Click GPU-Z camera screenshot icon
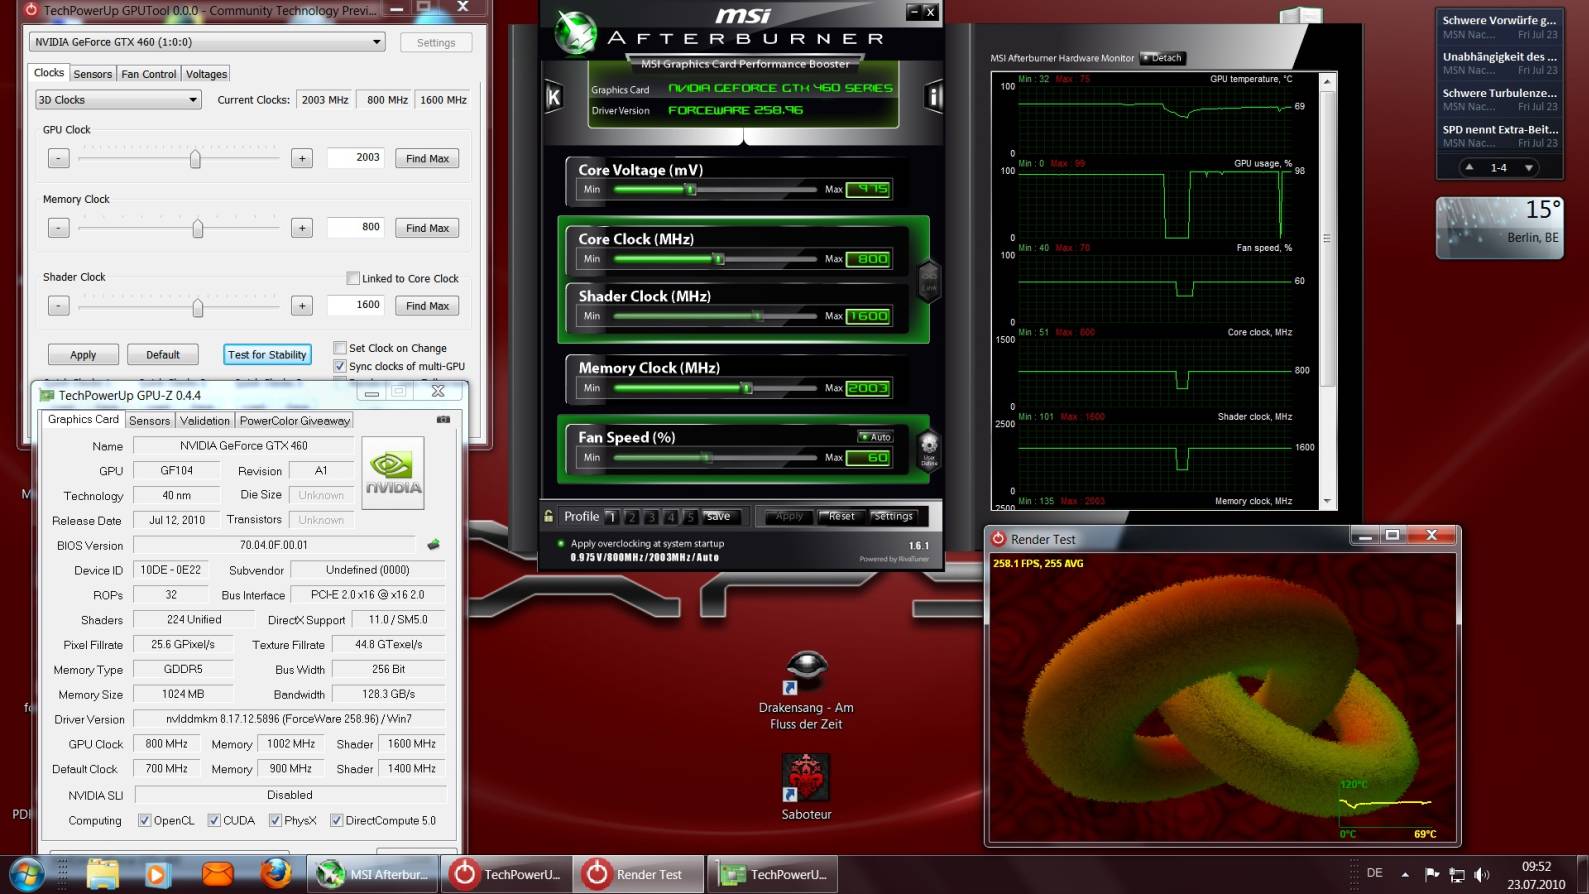Screen dimensions: 1589x894 [443, 420]
